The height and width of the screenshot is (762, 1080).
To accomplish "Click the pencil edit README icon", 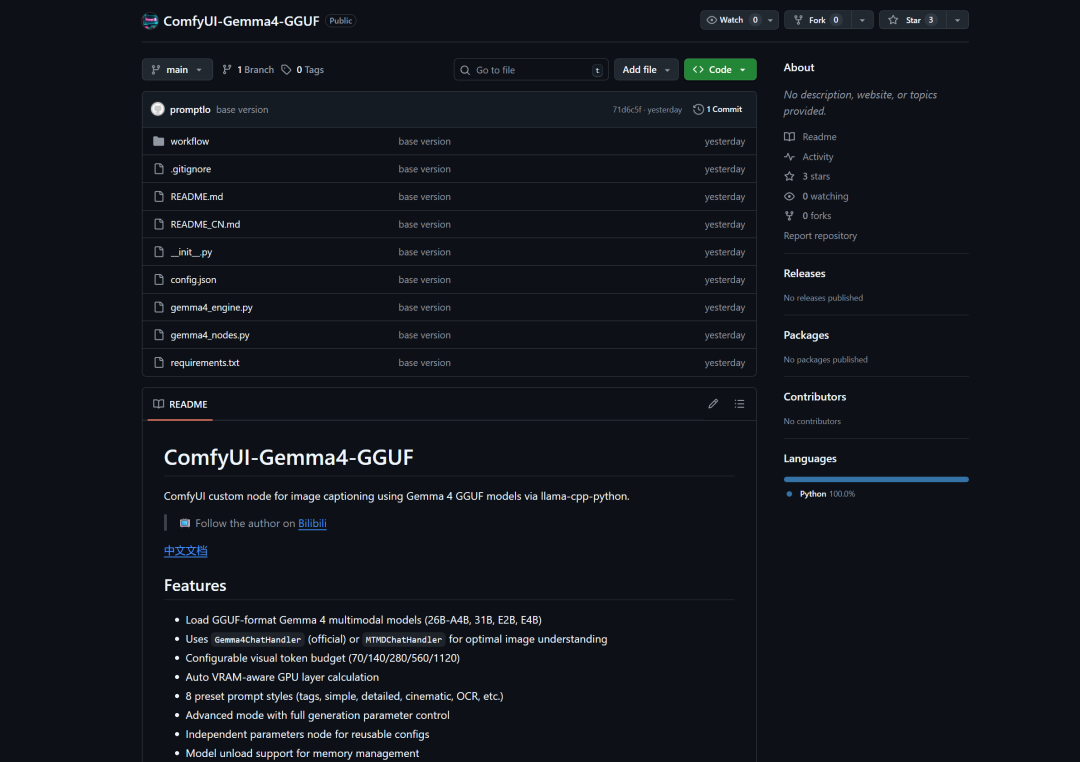I will tap(713, 404).
